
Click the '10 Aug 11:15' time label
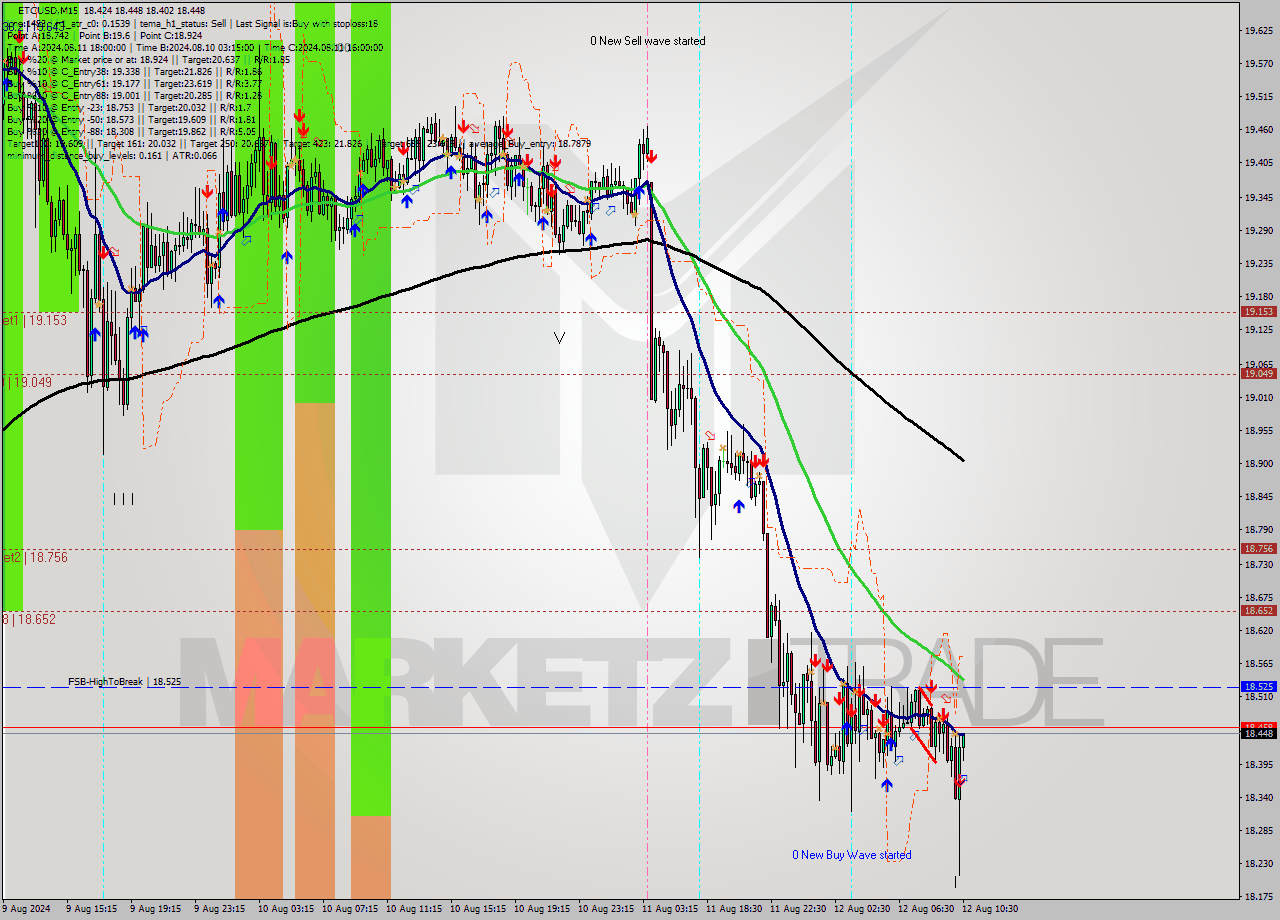point(414,909)
